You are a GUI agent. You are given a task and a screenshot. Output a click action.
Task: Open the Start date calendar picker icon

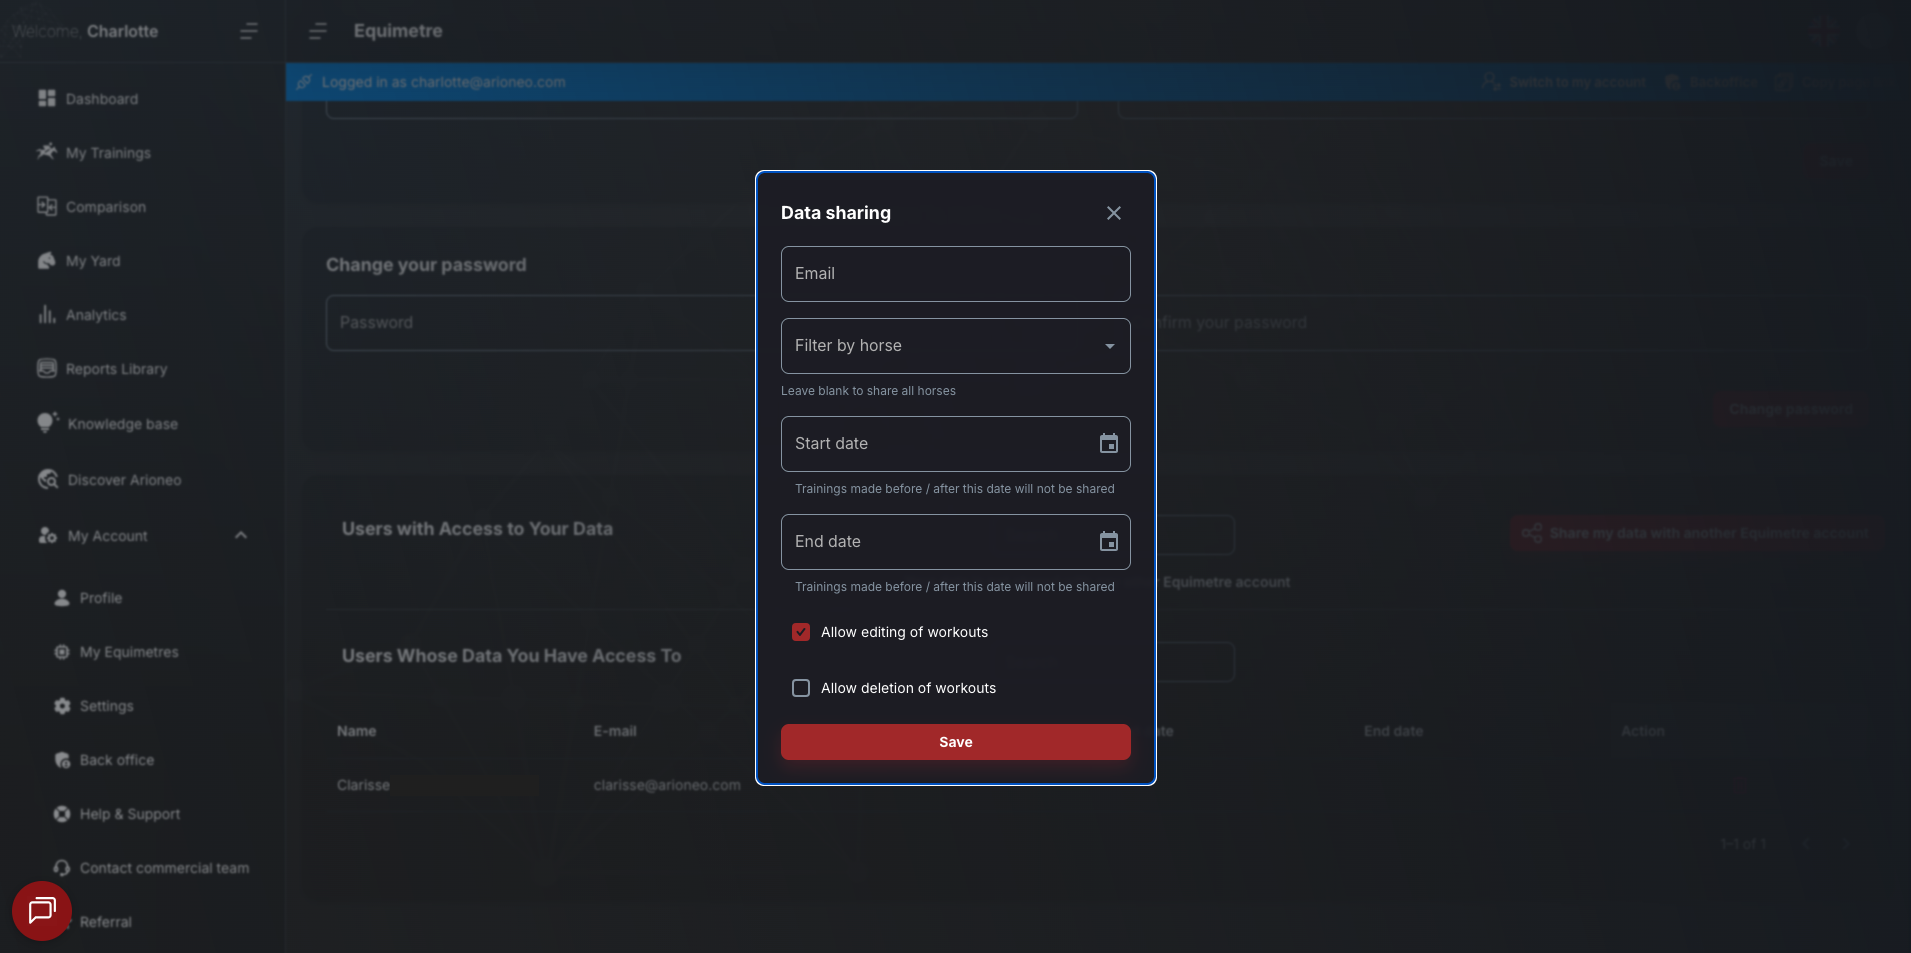coord(1108,444)
